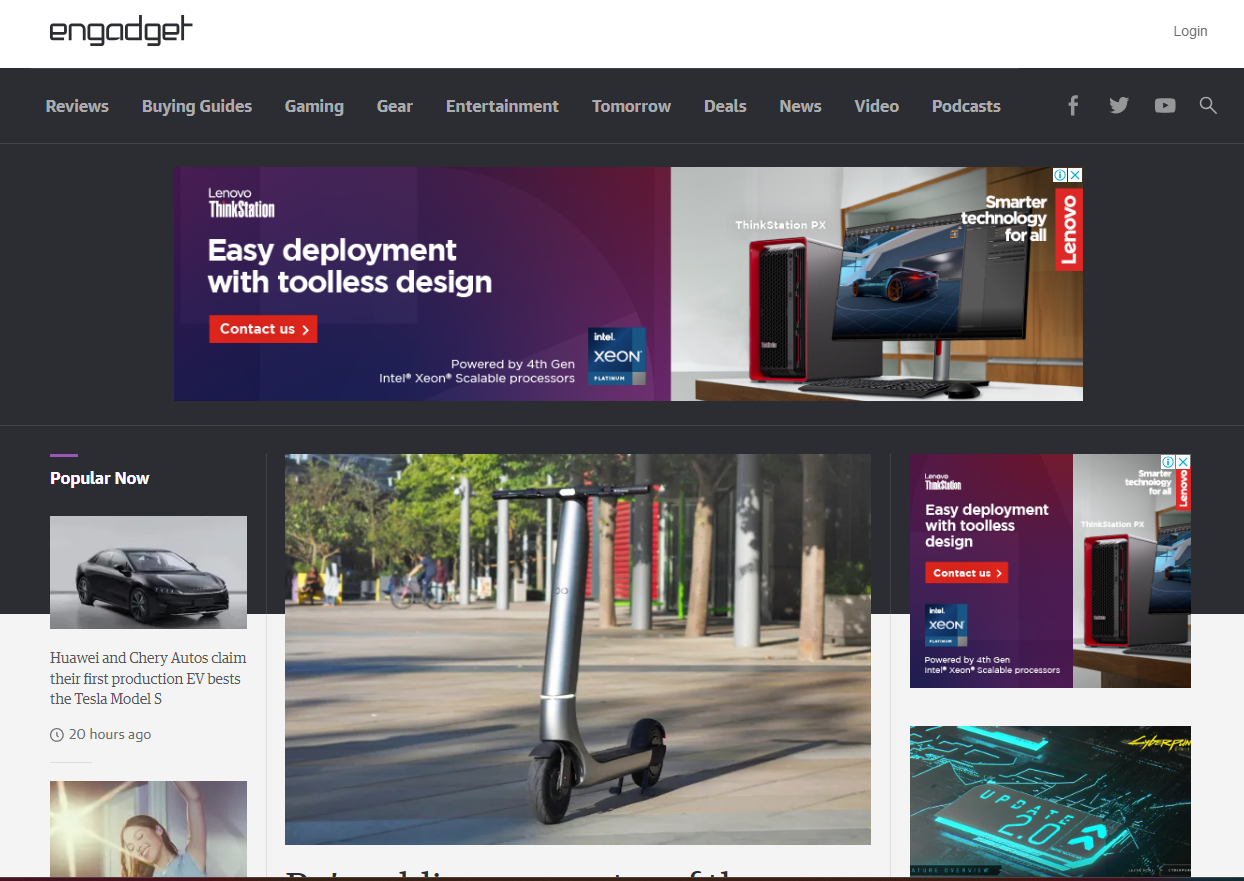Open the Reviews section
1244x881 pixels.
(77, 106)
